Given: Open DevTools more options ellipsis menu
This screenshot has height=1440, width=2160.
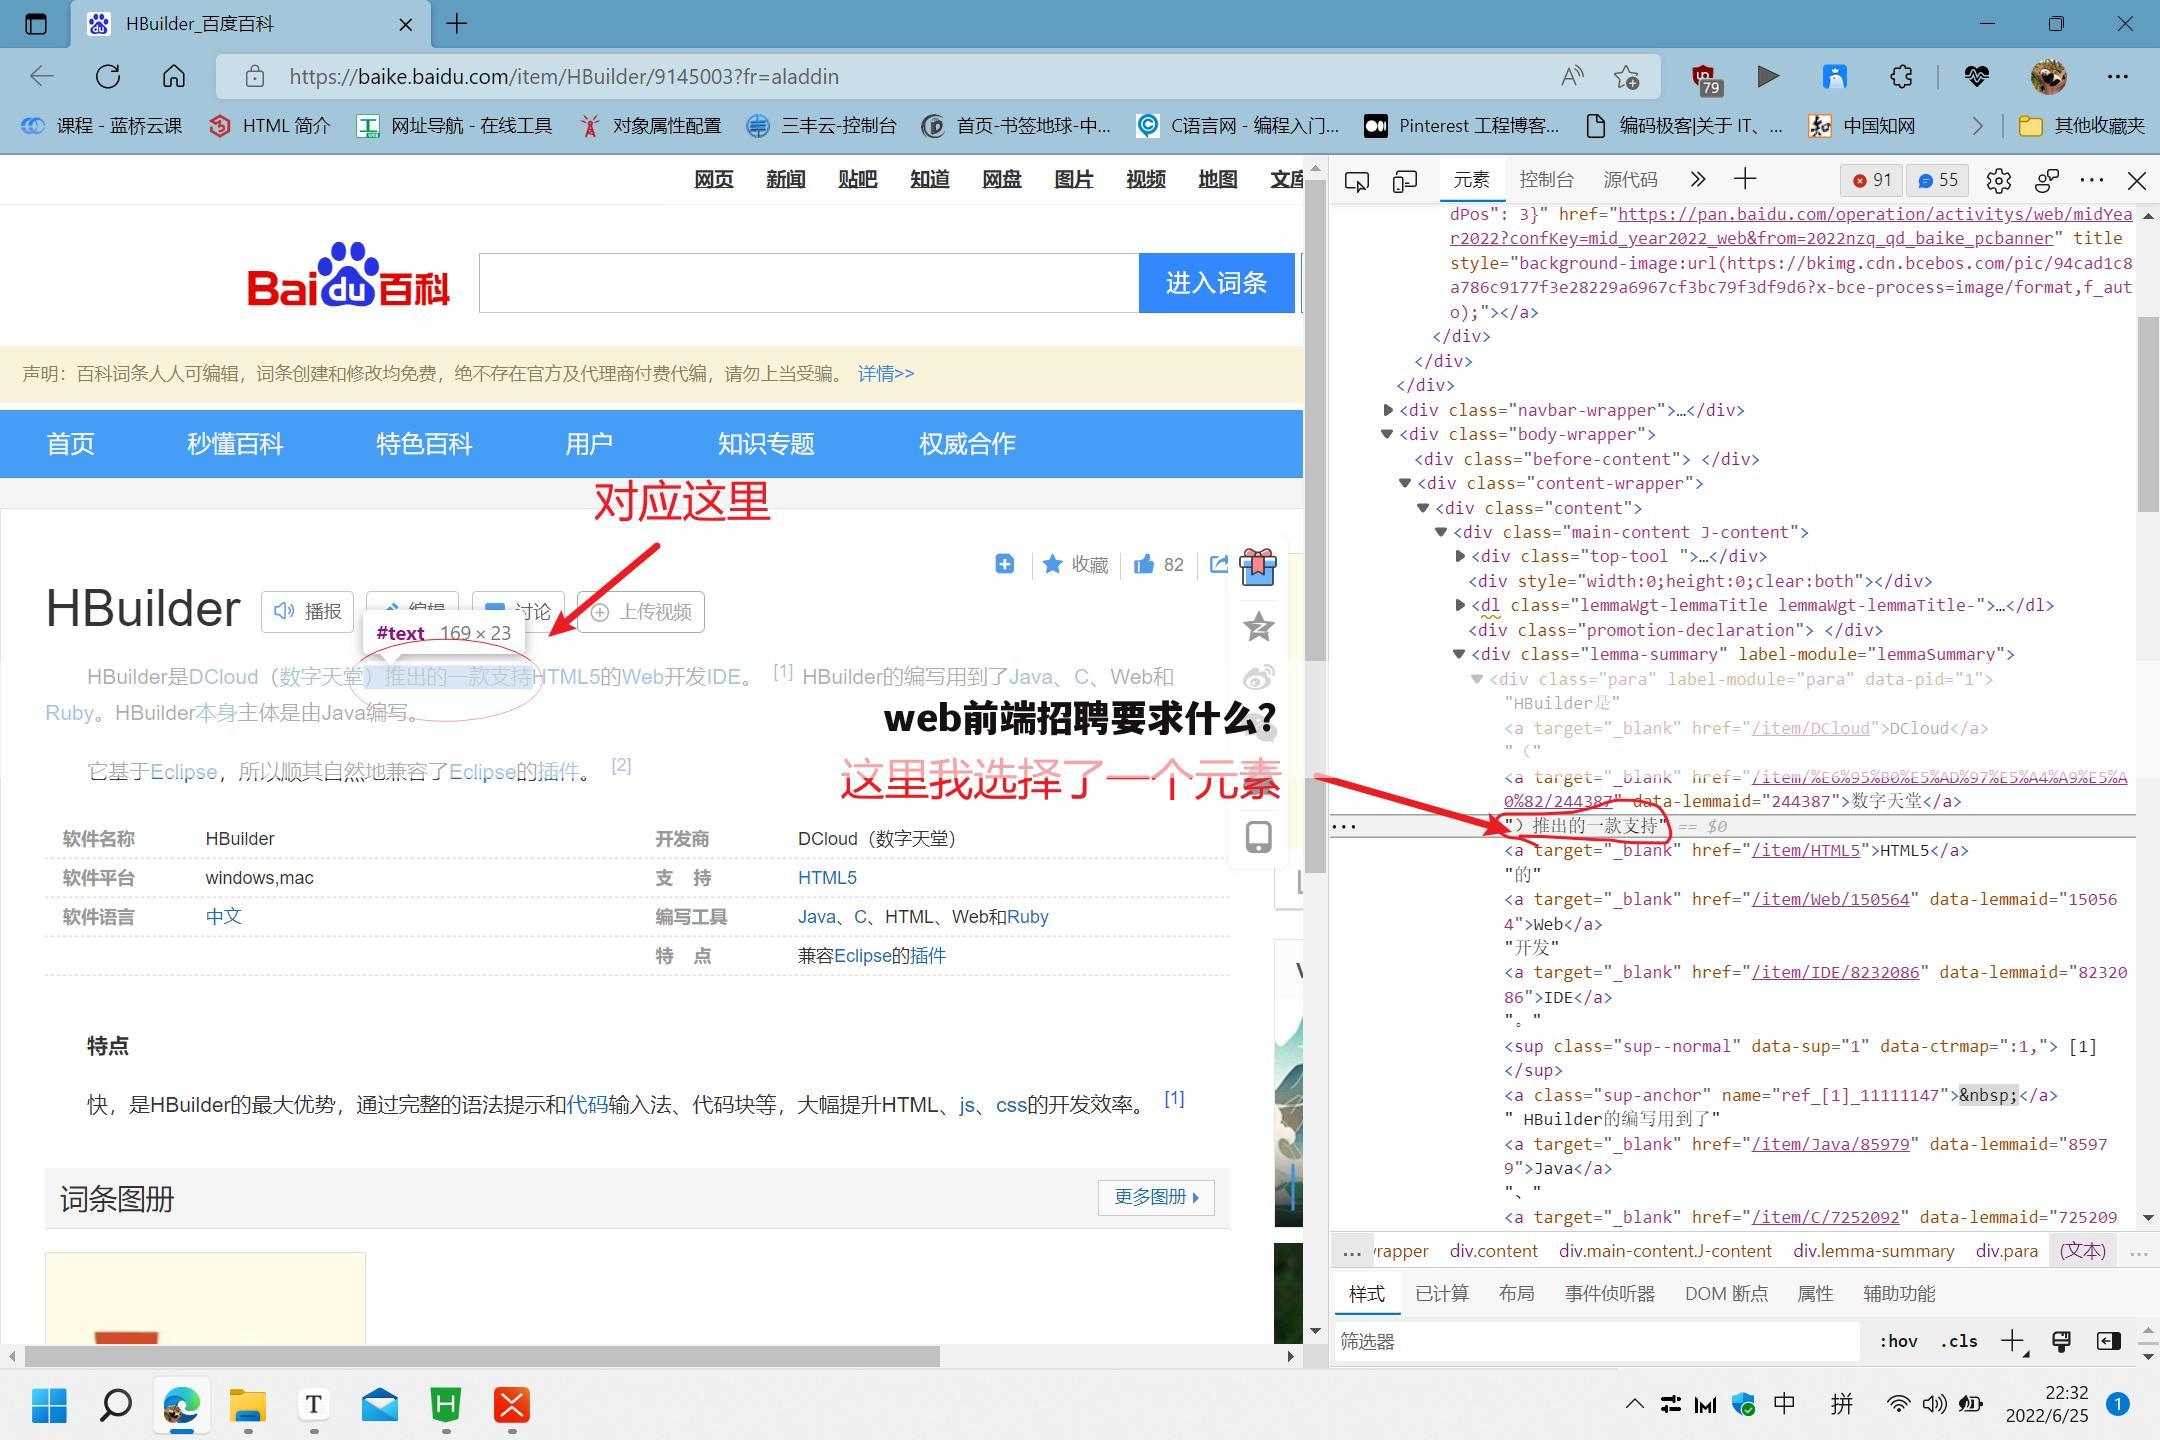Looking at the screenshot, I should click(x=2091, y=180).
